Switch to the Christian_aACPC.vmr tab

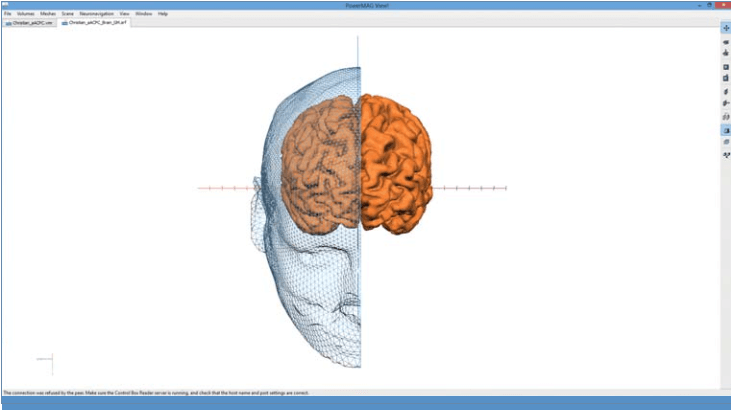30,22
